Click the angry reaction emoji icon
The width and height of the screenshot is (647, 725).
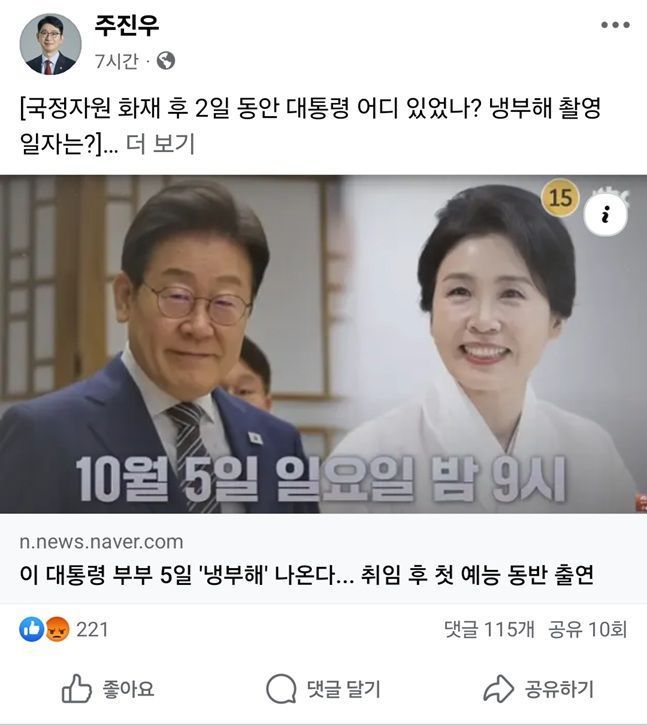(x=57, y=629)
